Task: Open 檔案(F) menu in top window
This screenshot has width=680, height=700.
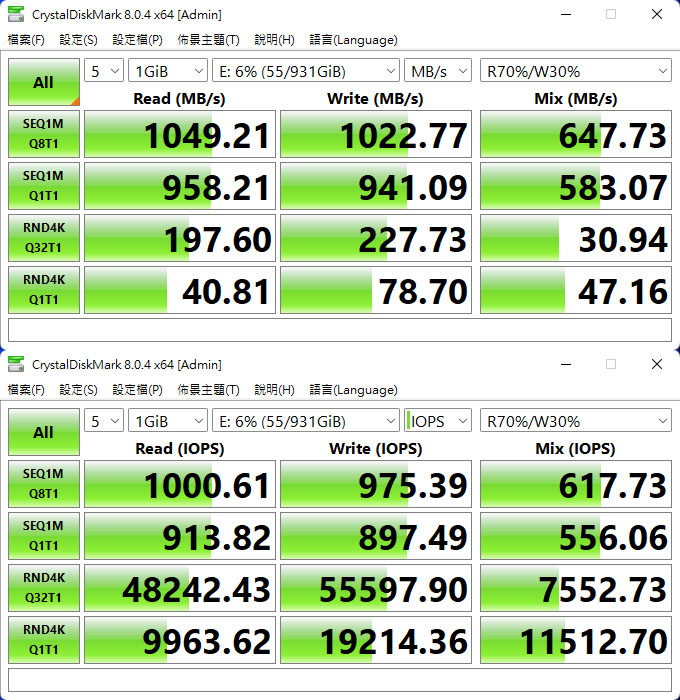Action: [x=26, y=40]
